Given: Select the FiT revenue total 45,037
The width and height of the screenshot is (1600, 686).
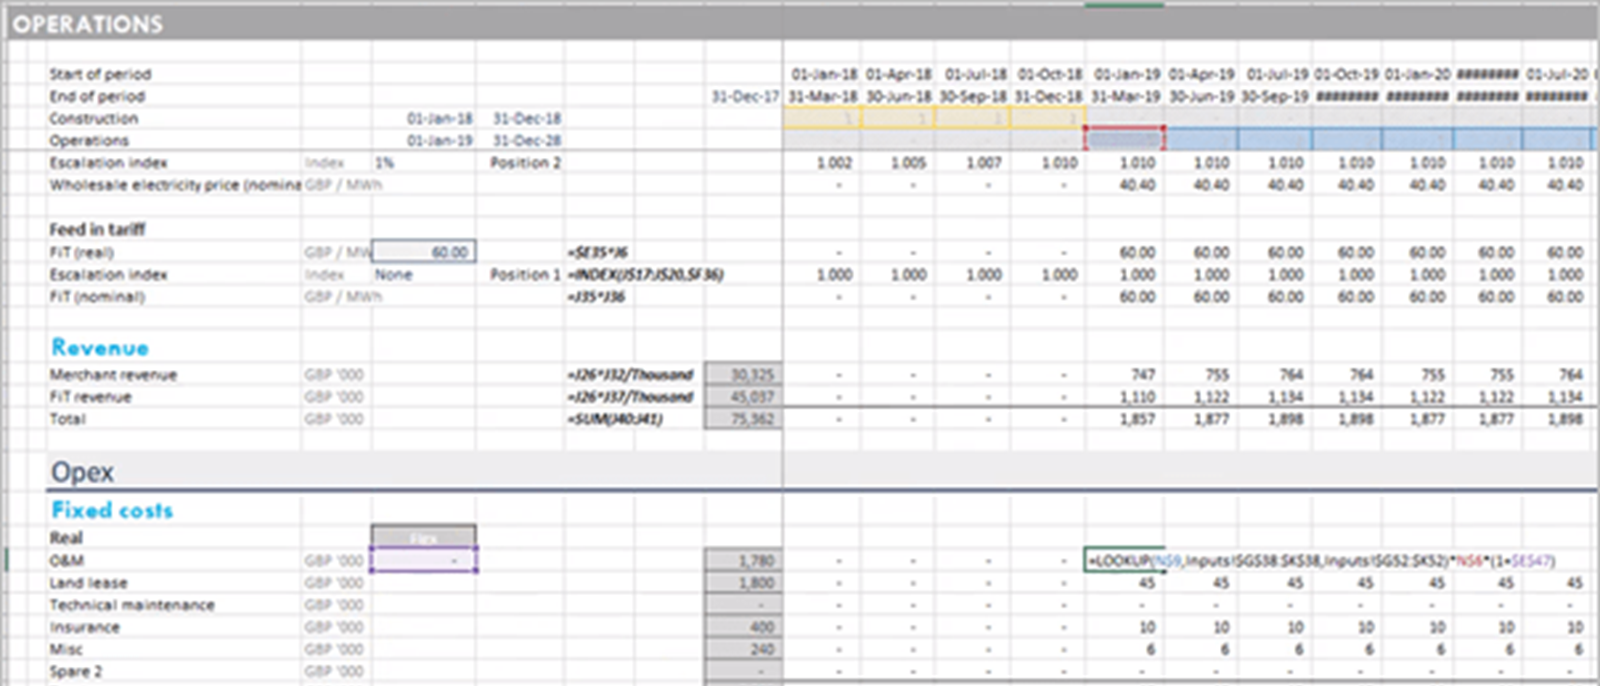Looking at the screenshot, I should click(743, 397).
